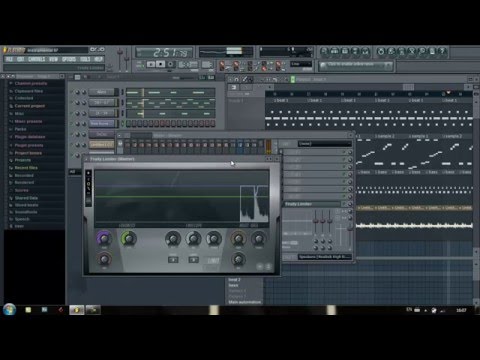
Task: Select the playlist draw pencil tool
Action: point(244,79)
